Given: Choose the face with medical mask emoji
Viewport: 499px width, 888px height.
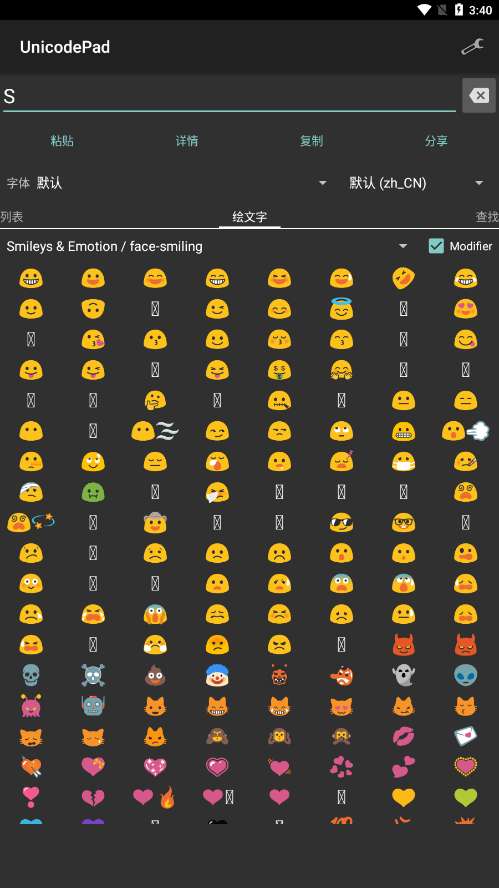Looking at the screenshot, I should tap(403, 462).
